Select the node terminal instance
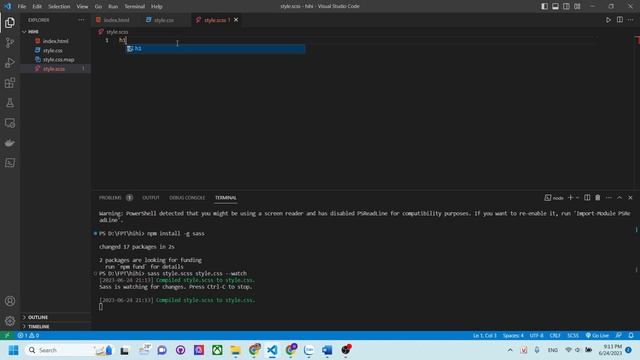640x360 pixels. (553, 198)
